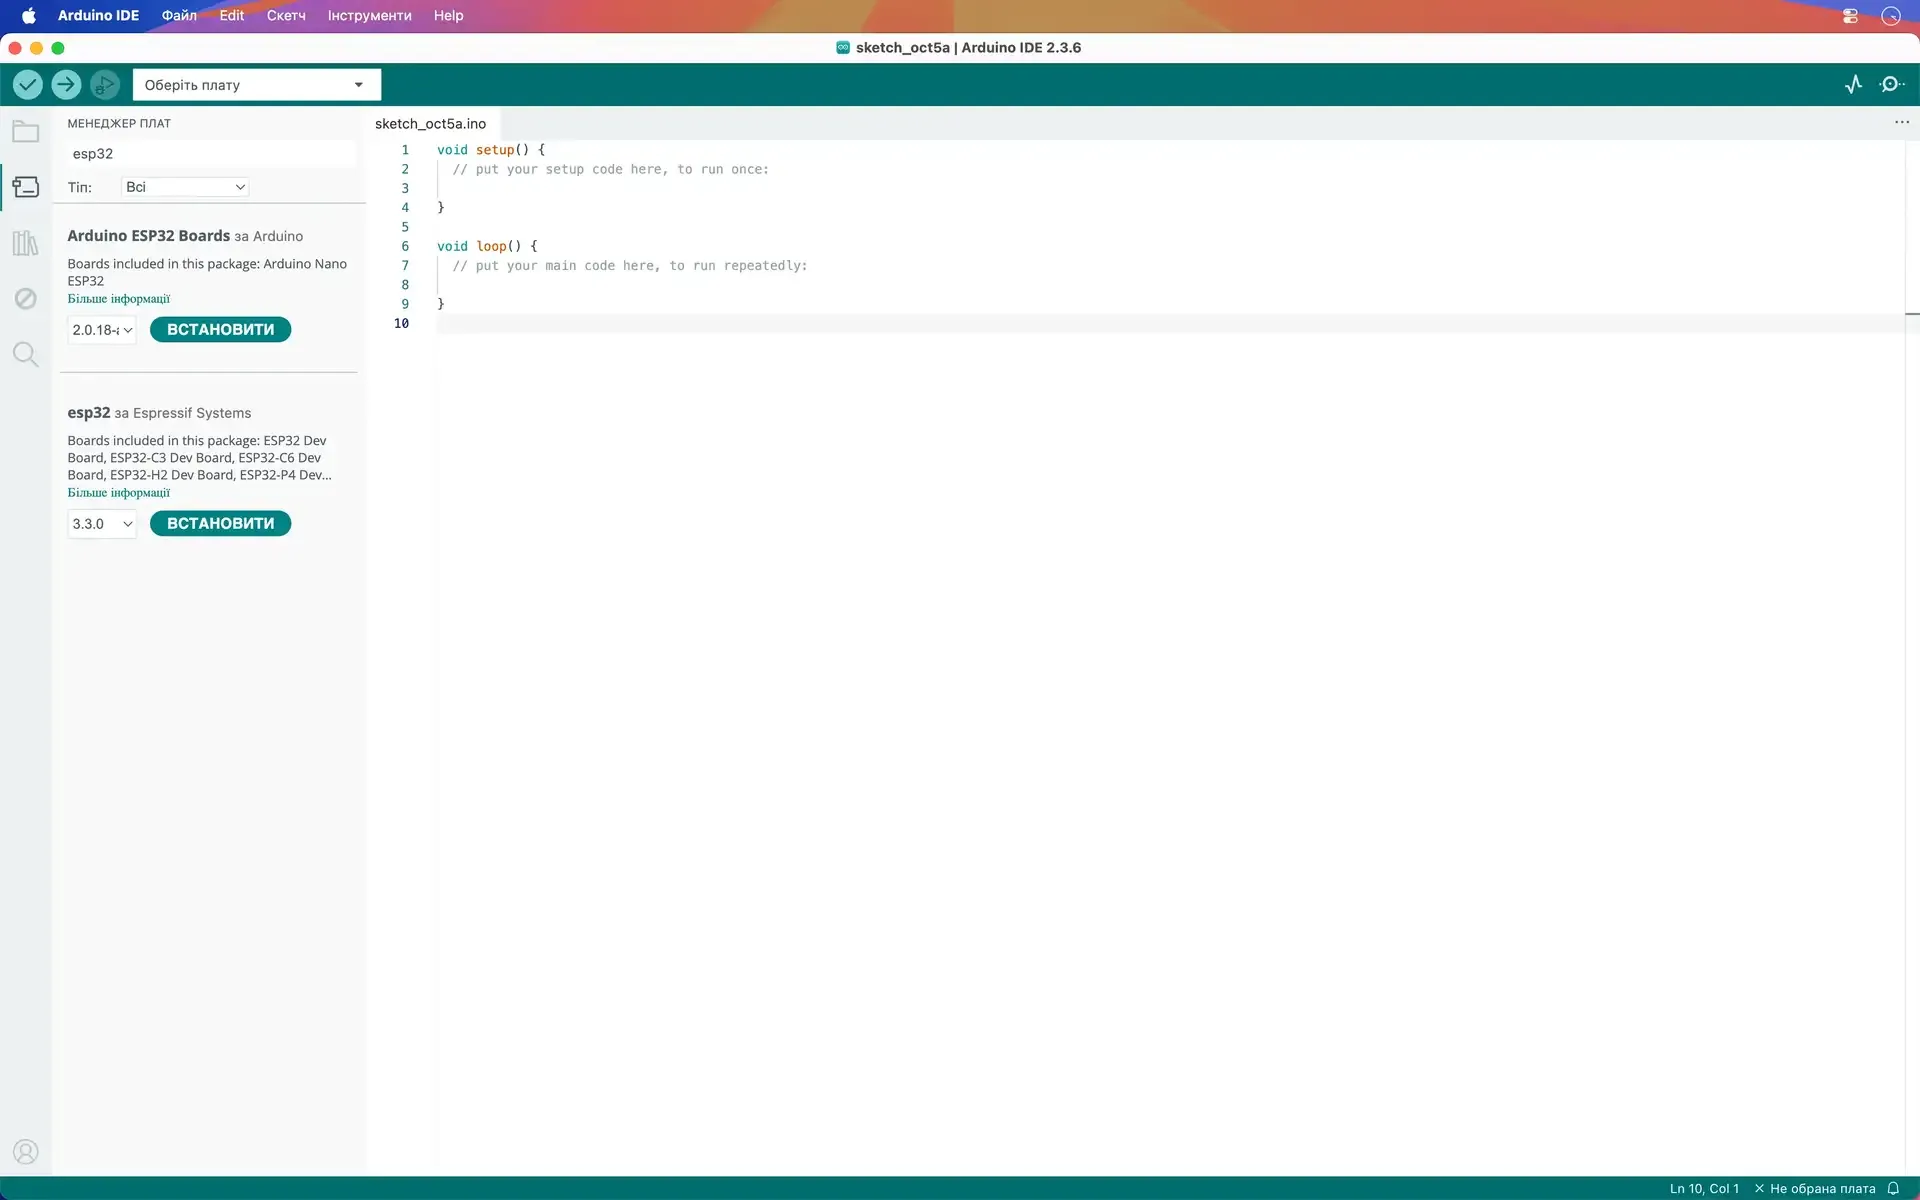Open version dropdown for Arduino ESP32 Boards
The height and width of the screenshot is (1200, 1920).
(x=102, y=330)
